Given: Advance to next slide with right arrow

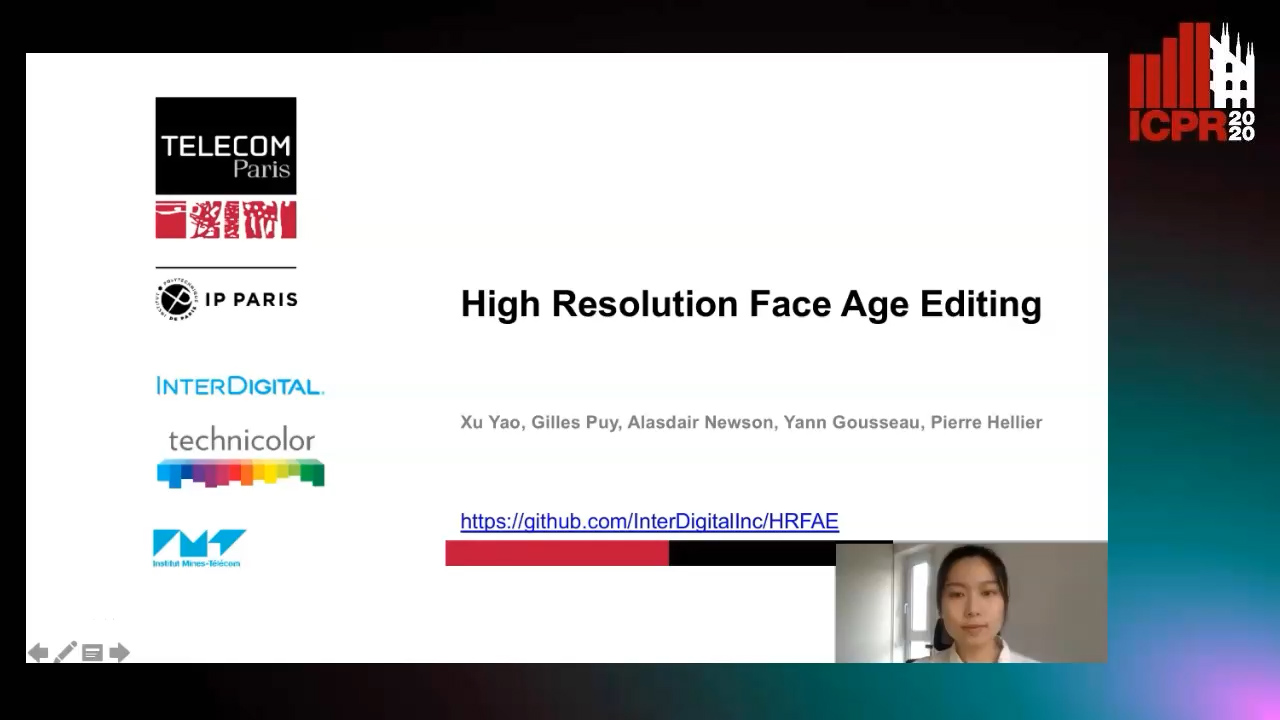Looking at the screenshot, I should [x=119, y=653].
